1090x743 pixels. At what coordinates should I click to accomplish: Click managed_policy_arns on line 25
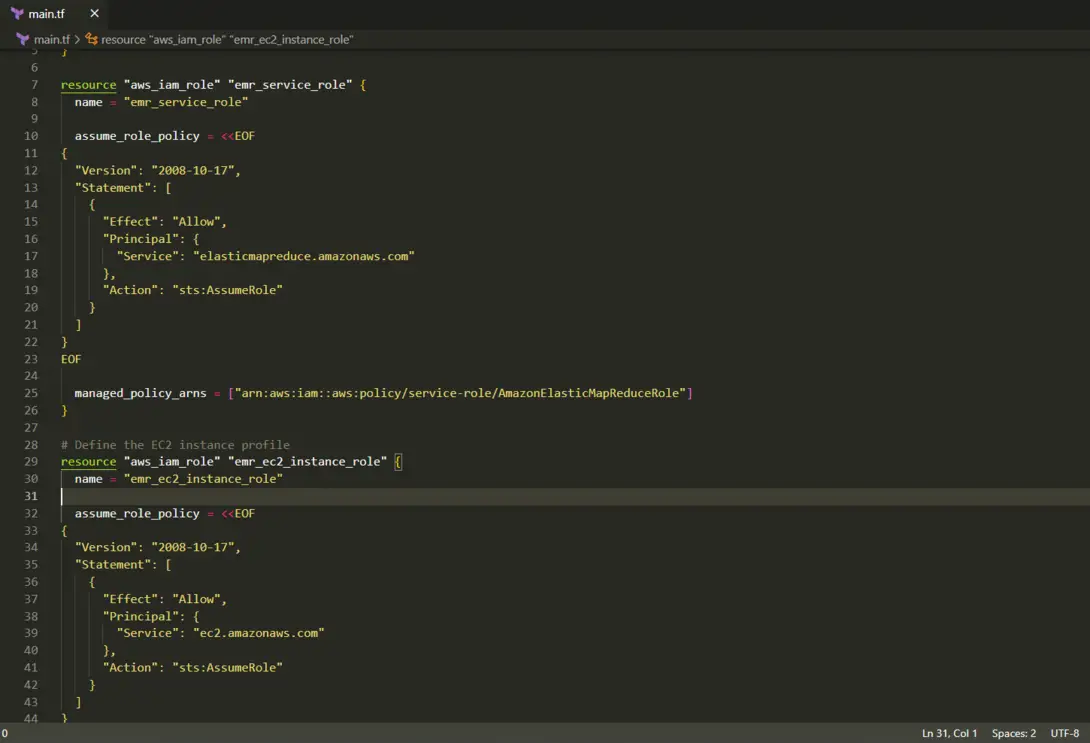point(140,393)
